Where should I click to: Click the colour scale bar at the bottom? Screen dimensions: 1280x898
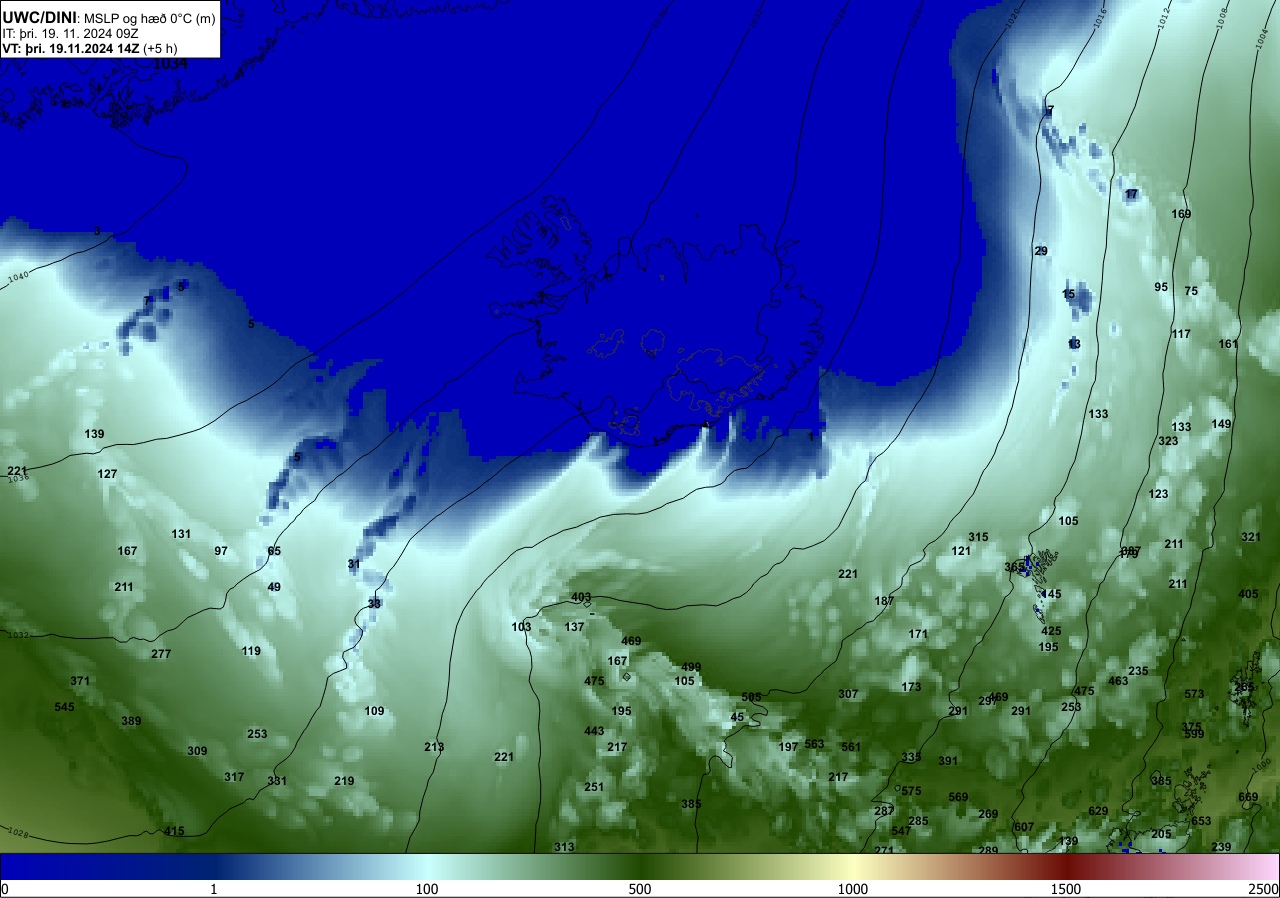click(640, 866)
